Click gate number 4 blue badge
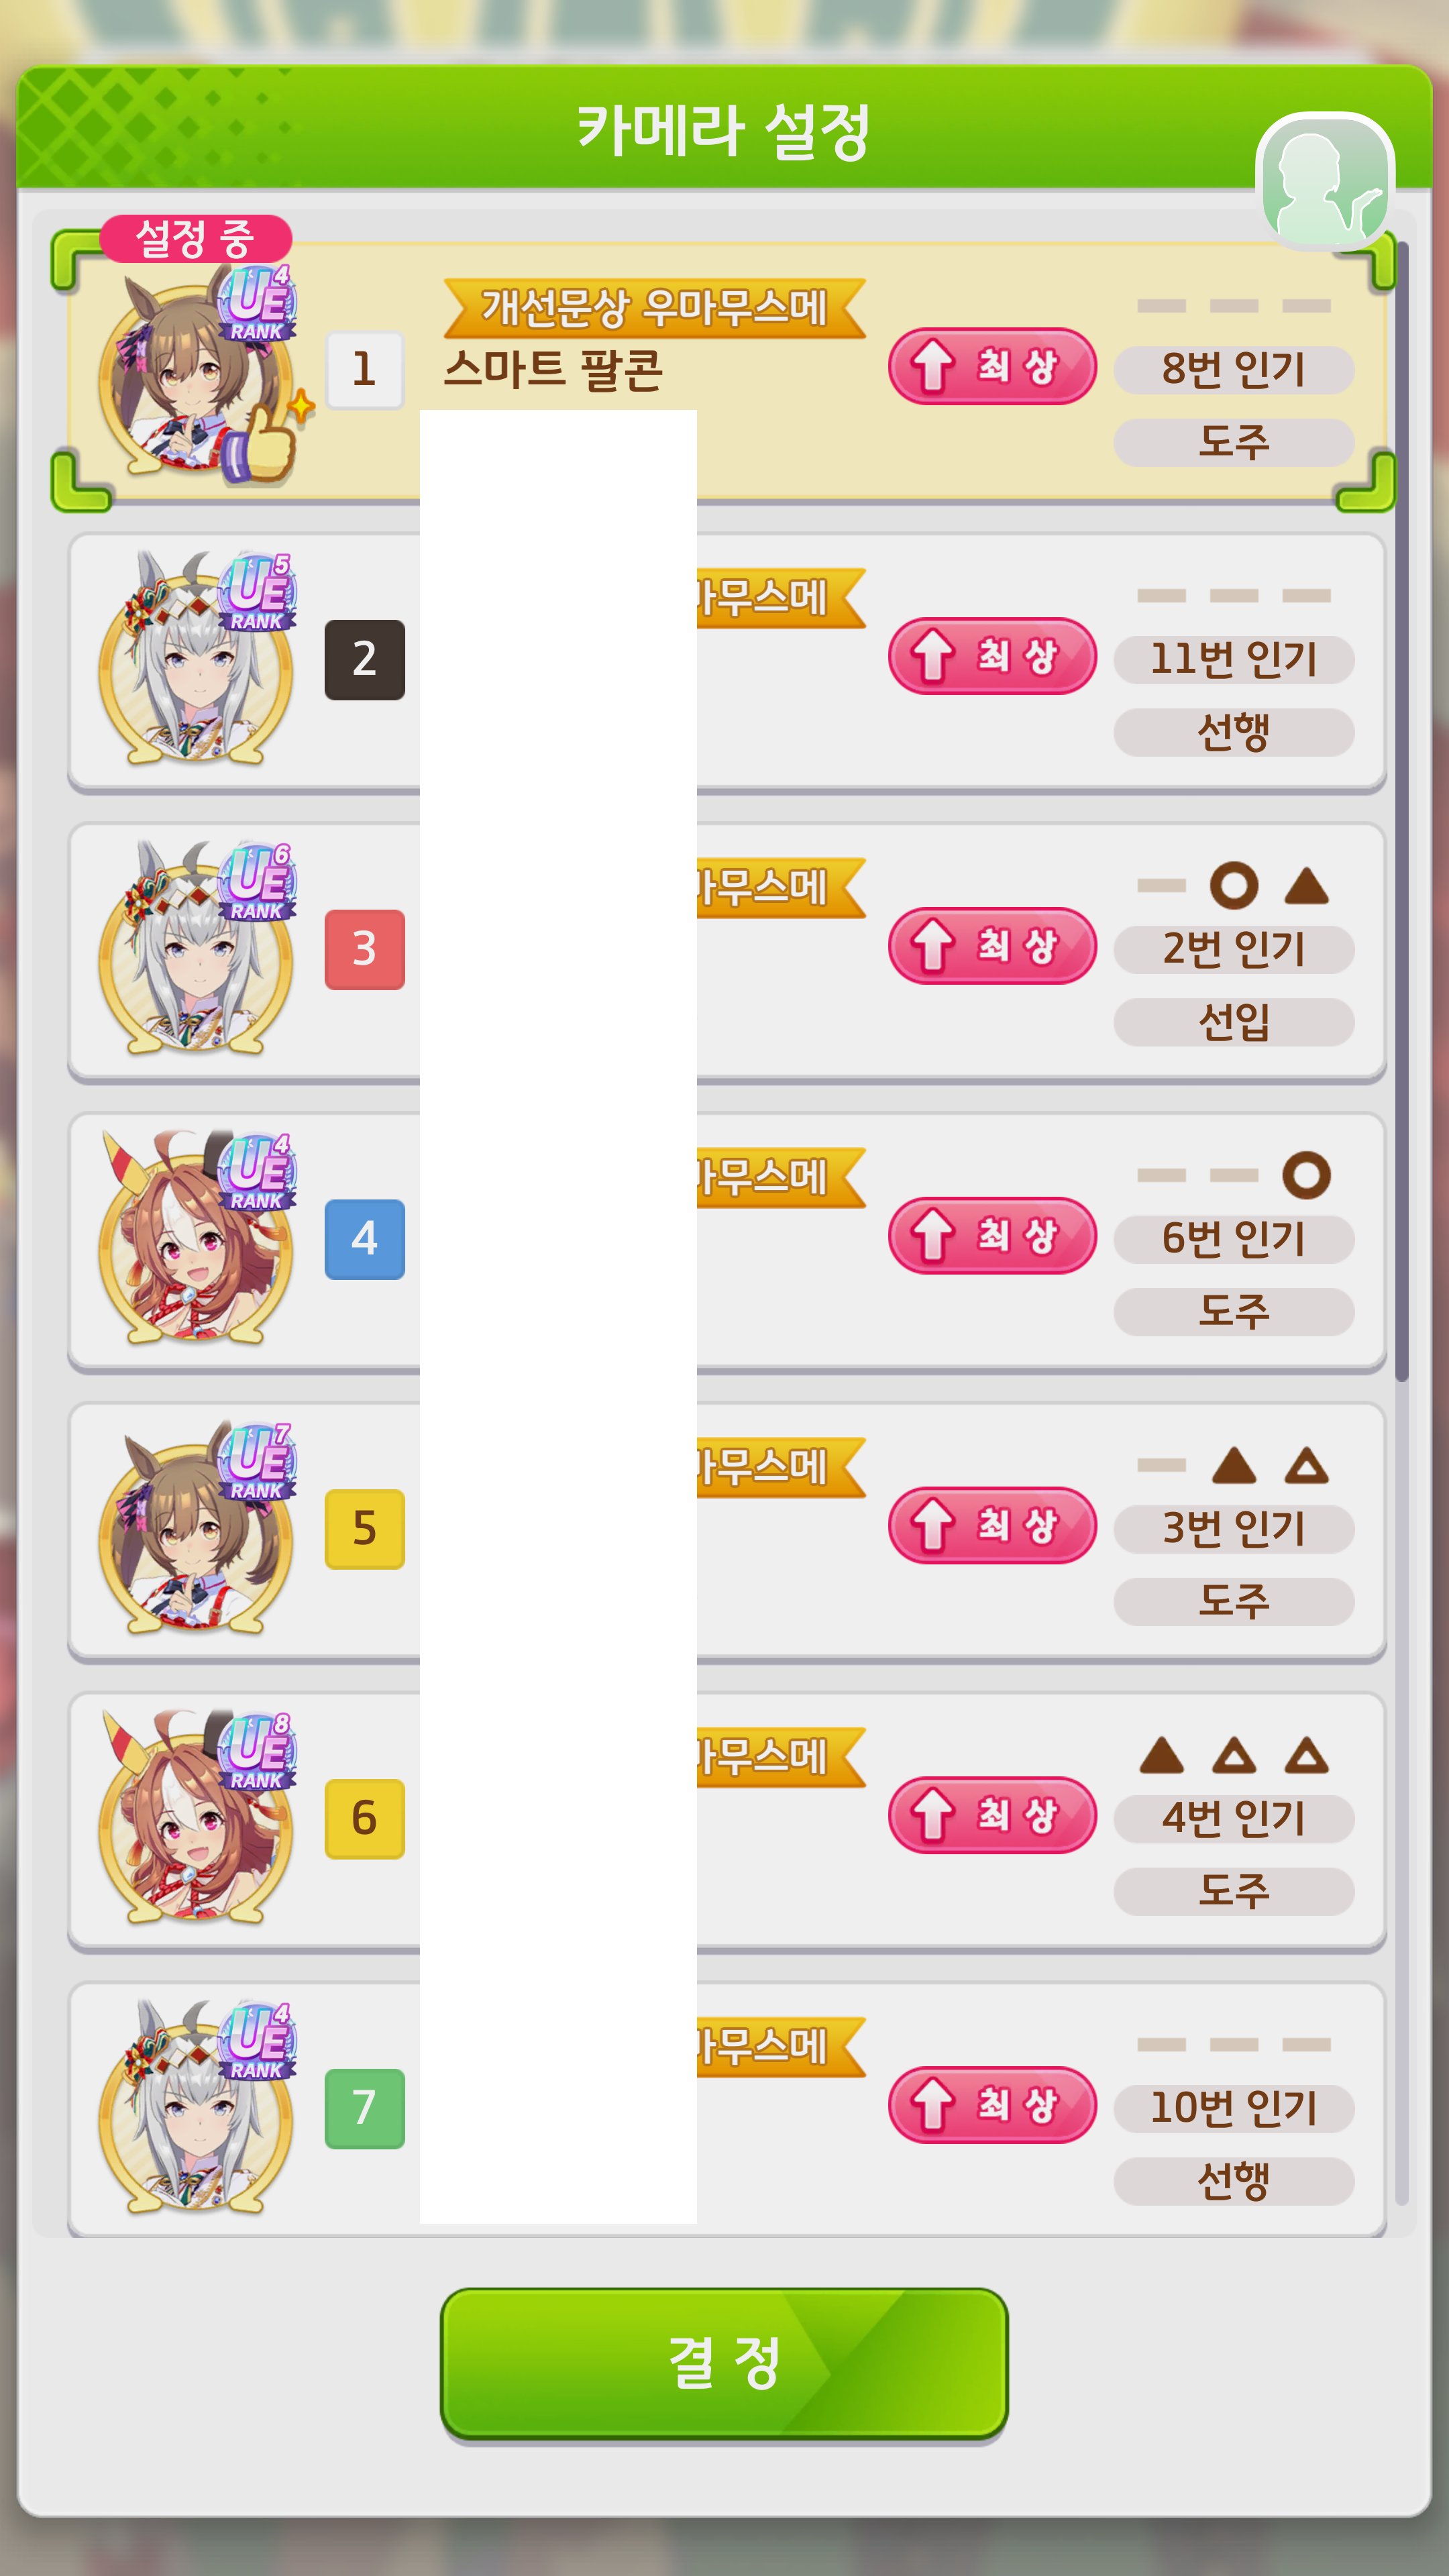The width and height of the screenshot is (1449, 2576). [x=365, y=1239]
